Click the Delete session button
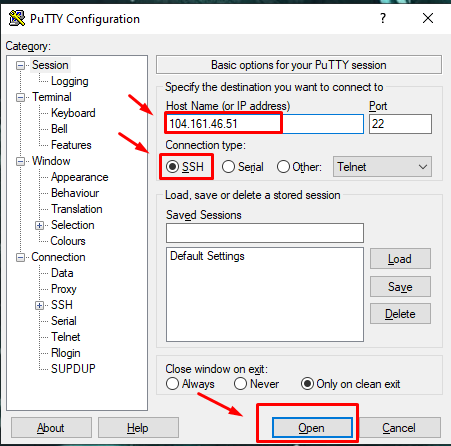The width and height of the screenshot is (451, 446). point(400,314)
